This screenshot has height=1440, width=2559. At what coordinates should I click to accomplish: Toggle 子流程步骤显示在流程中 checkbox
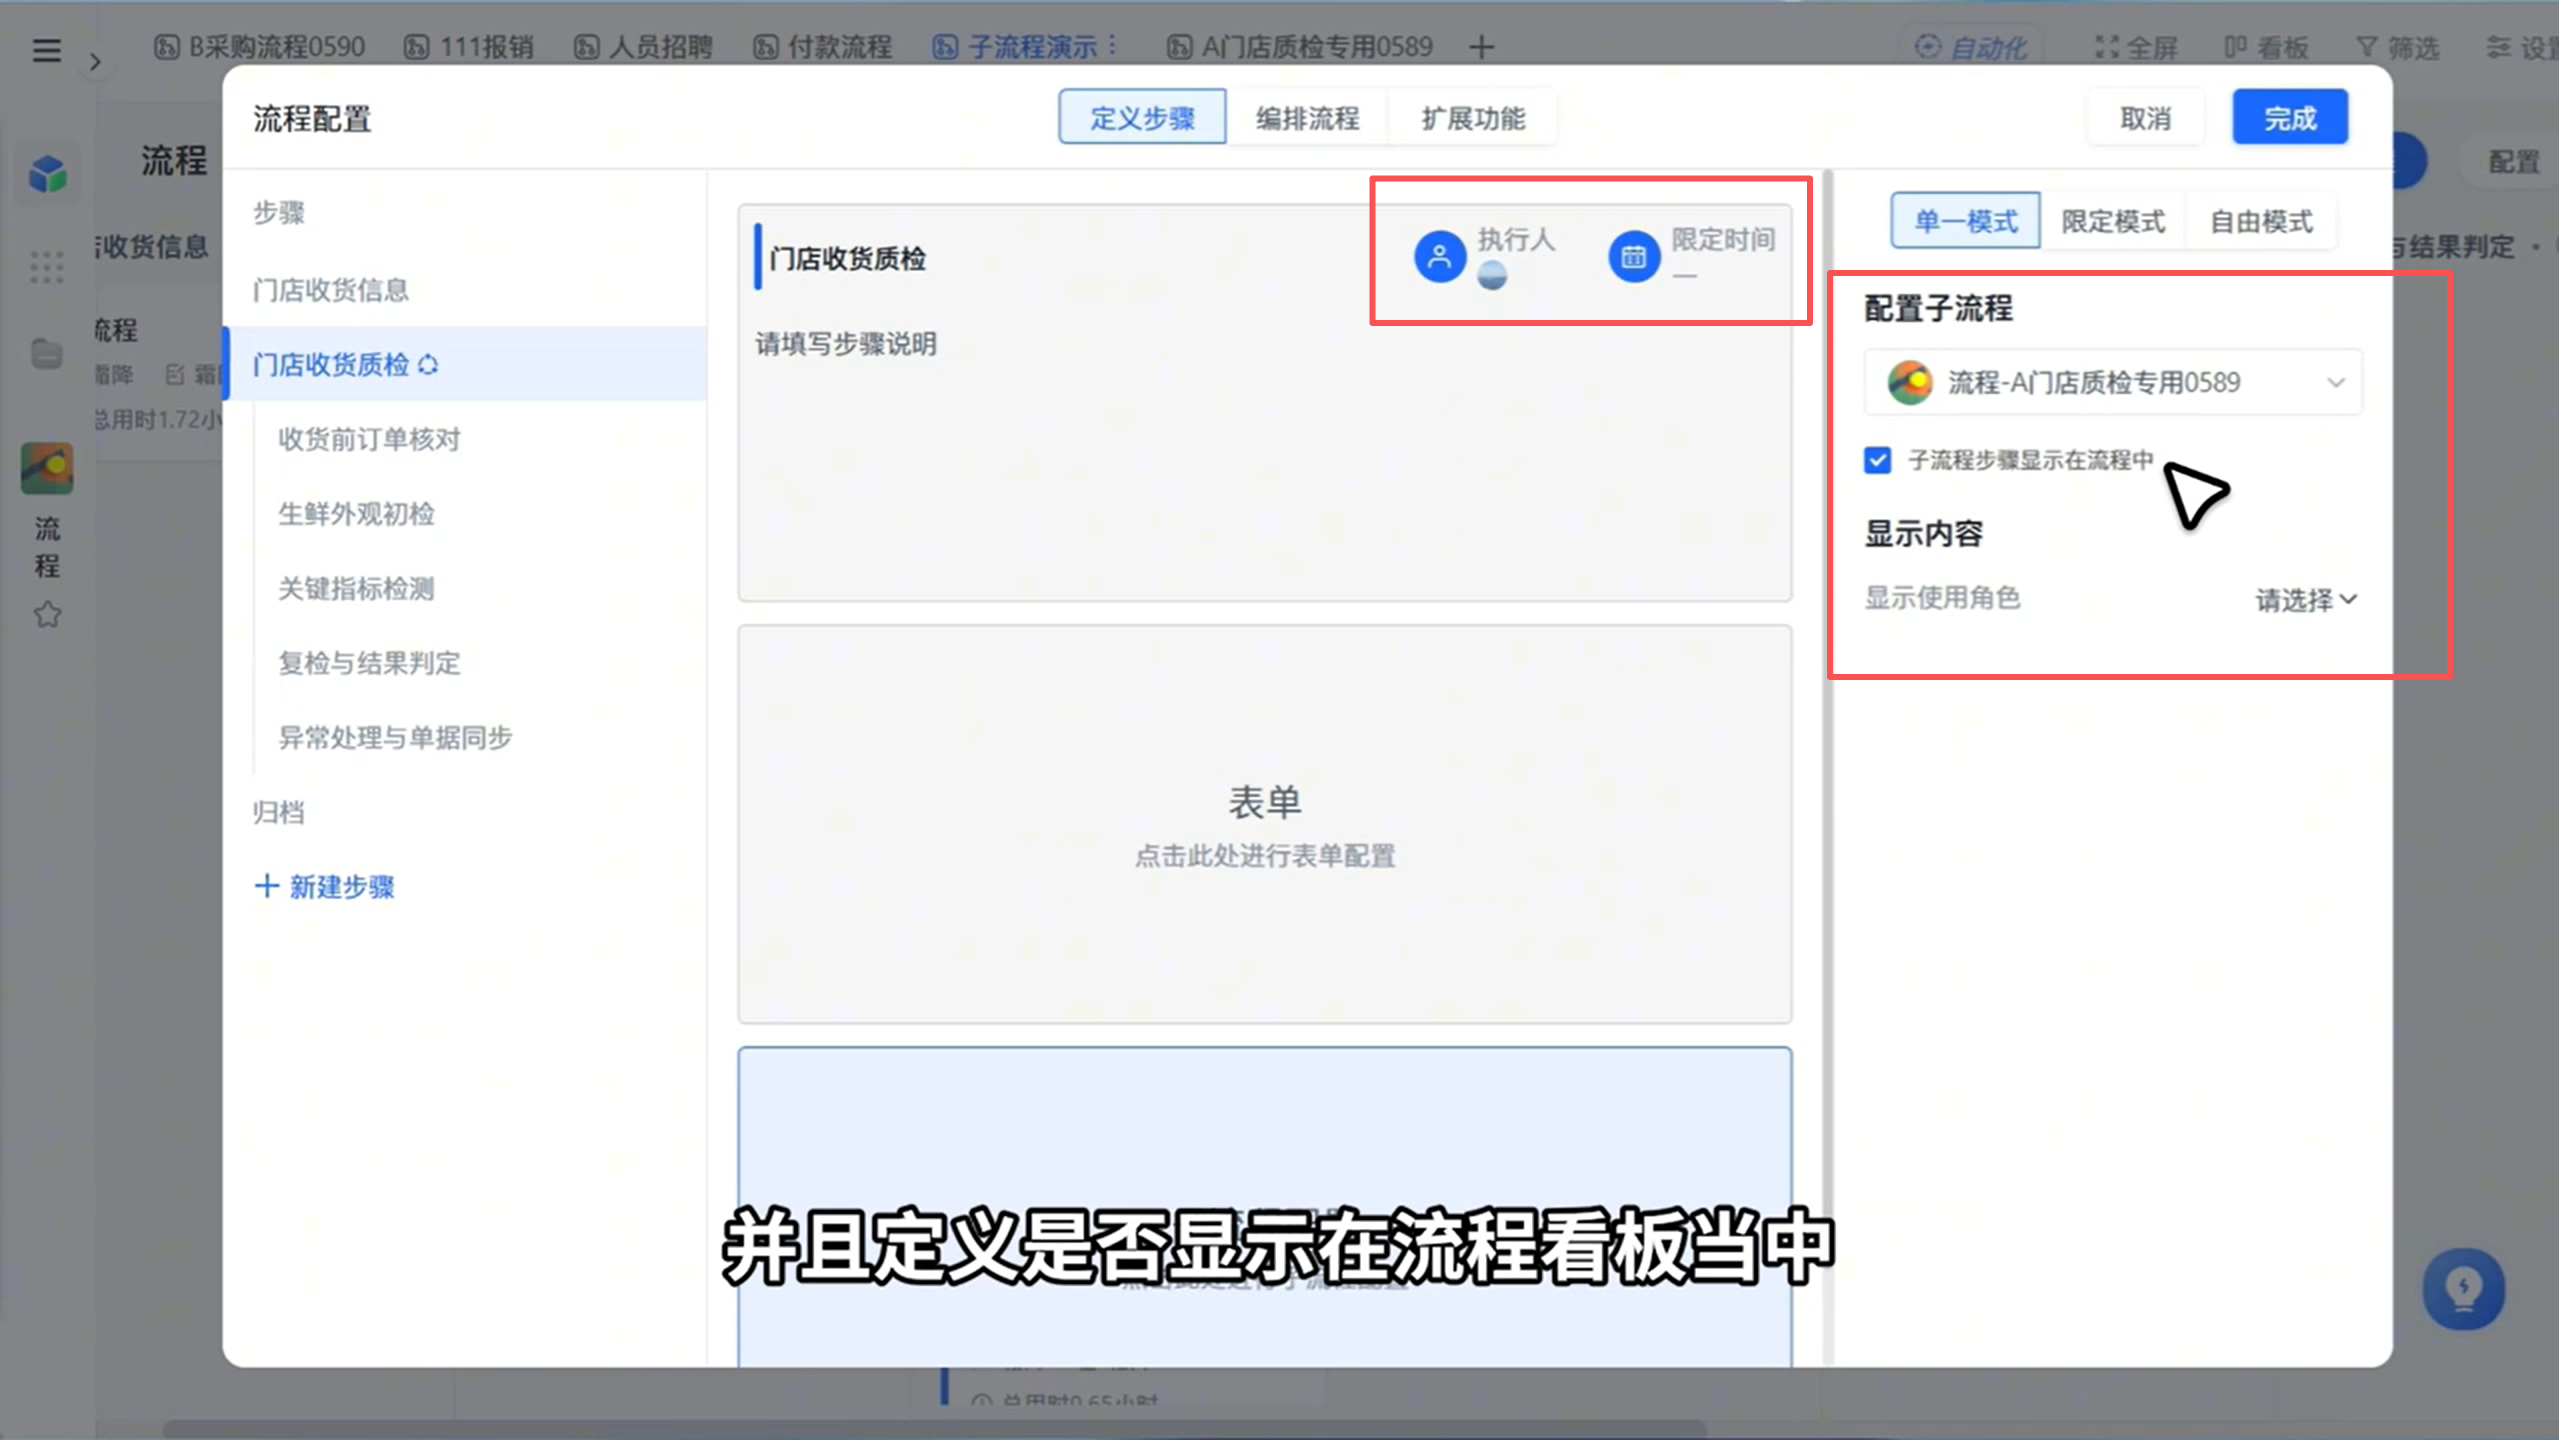1877,460
